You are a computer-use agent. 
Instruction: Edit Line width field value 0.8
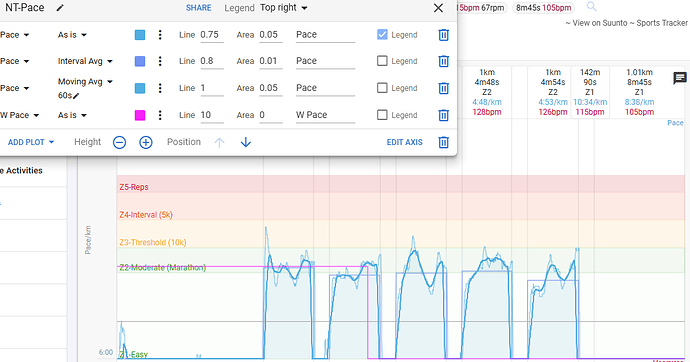click(212, 61)
